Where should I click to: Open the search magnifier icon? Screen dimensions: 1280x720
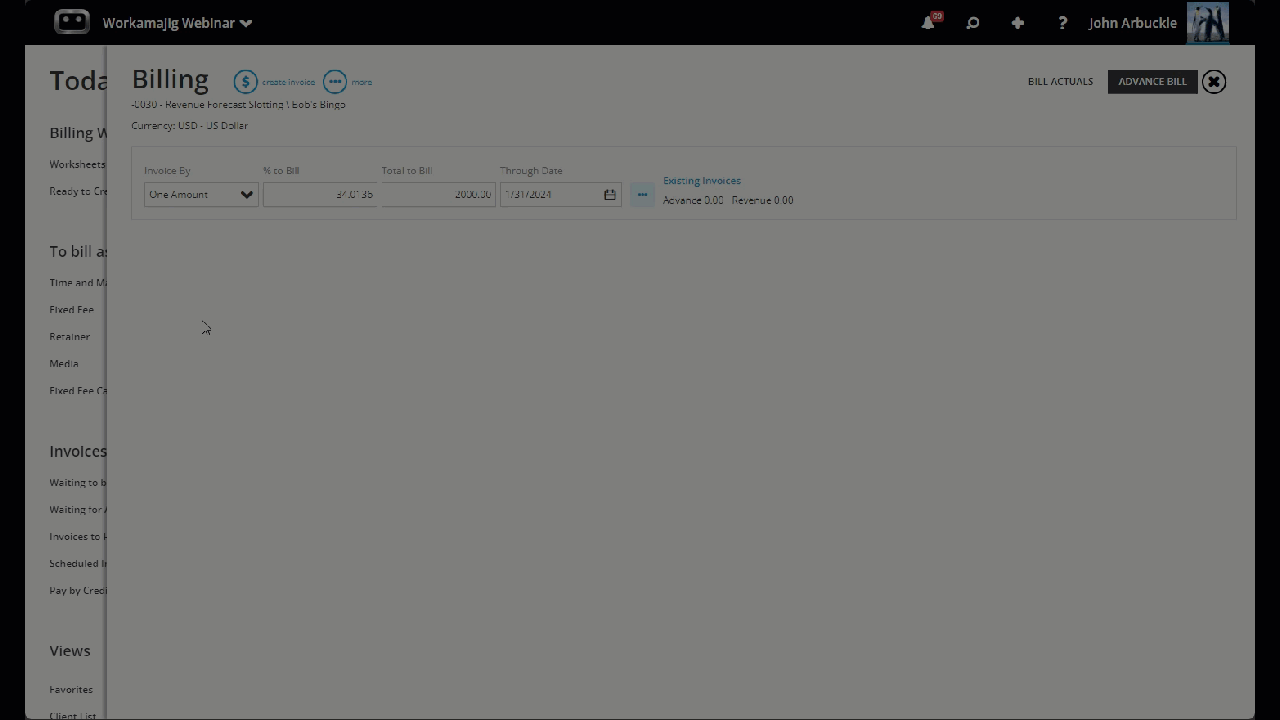973,22
